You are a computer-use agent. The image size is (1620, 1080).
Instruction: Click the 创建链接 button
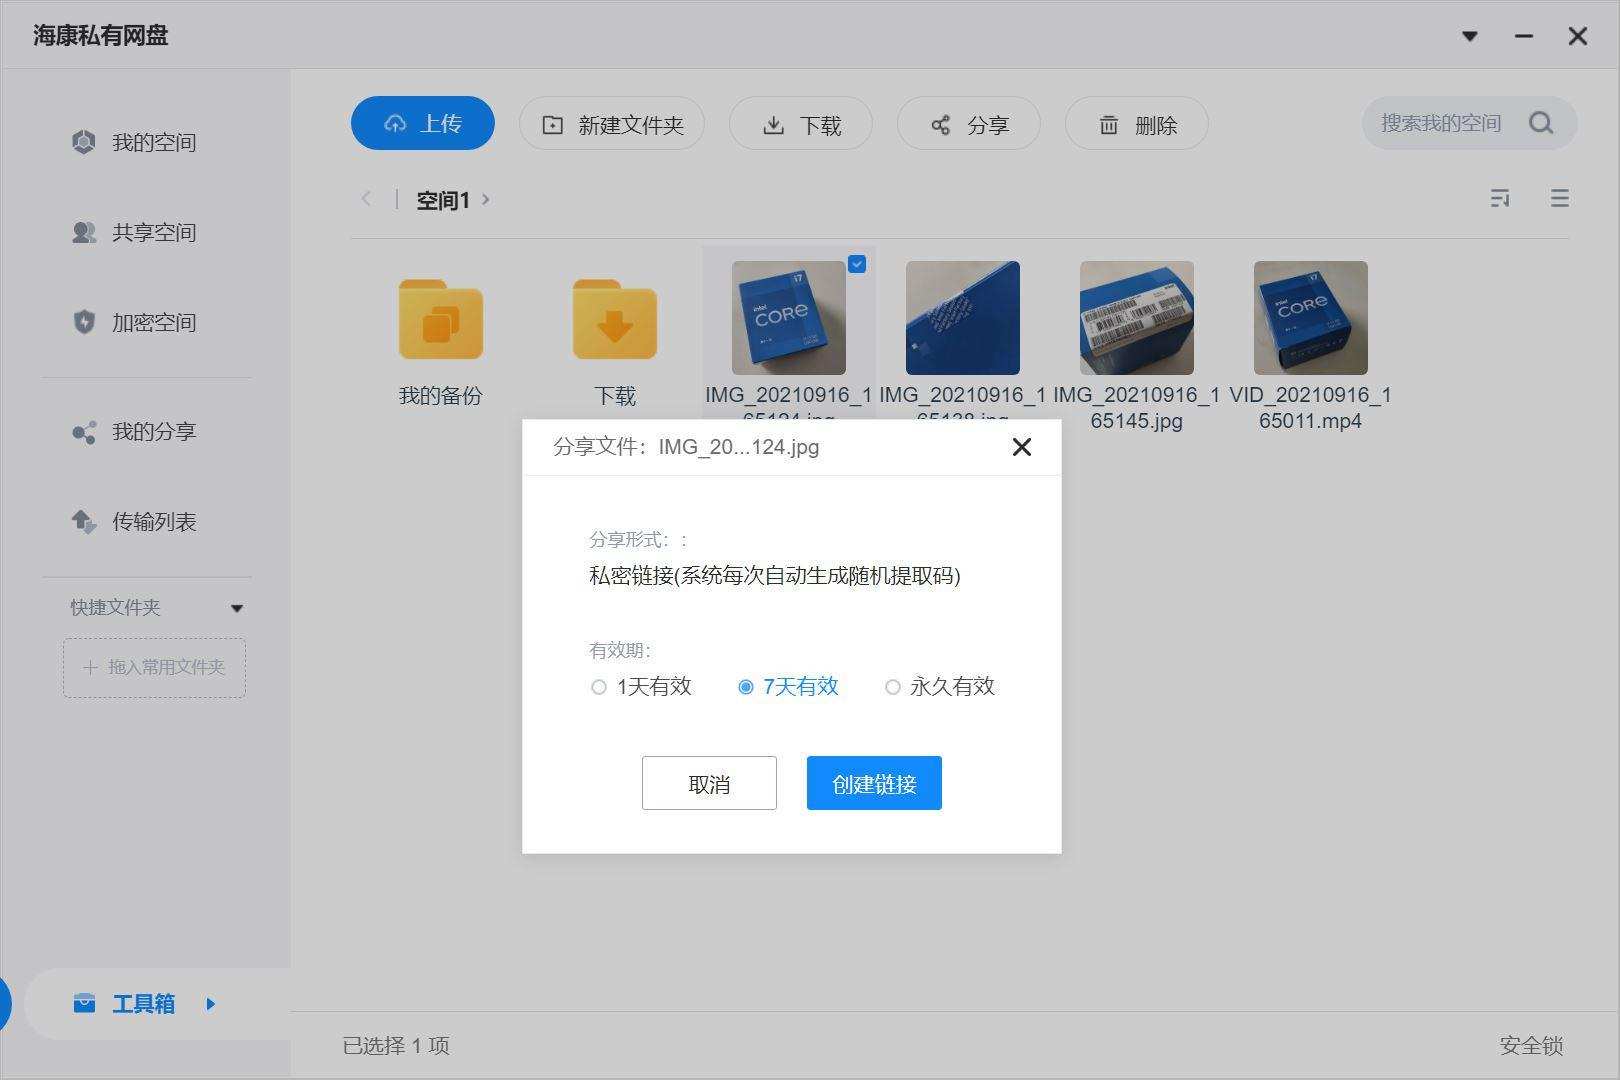coord(873,783)
